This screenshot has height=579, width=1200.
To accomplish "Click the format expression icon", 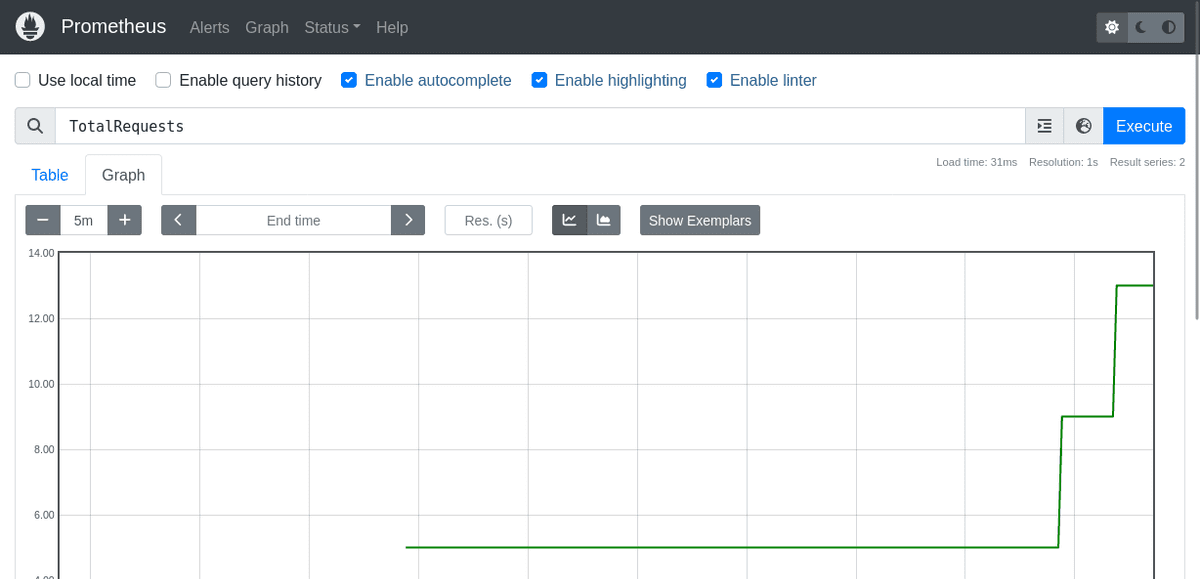I will (x=1044, y=126).
